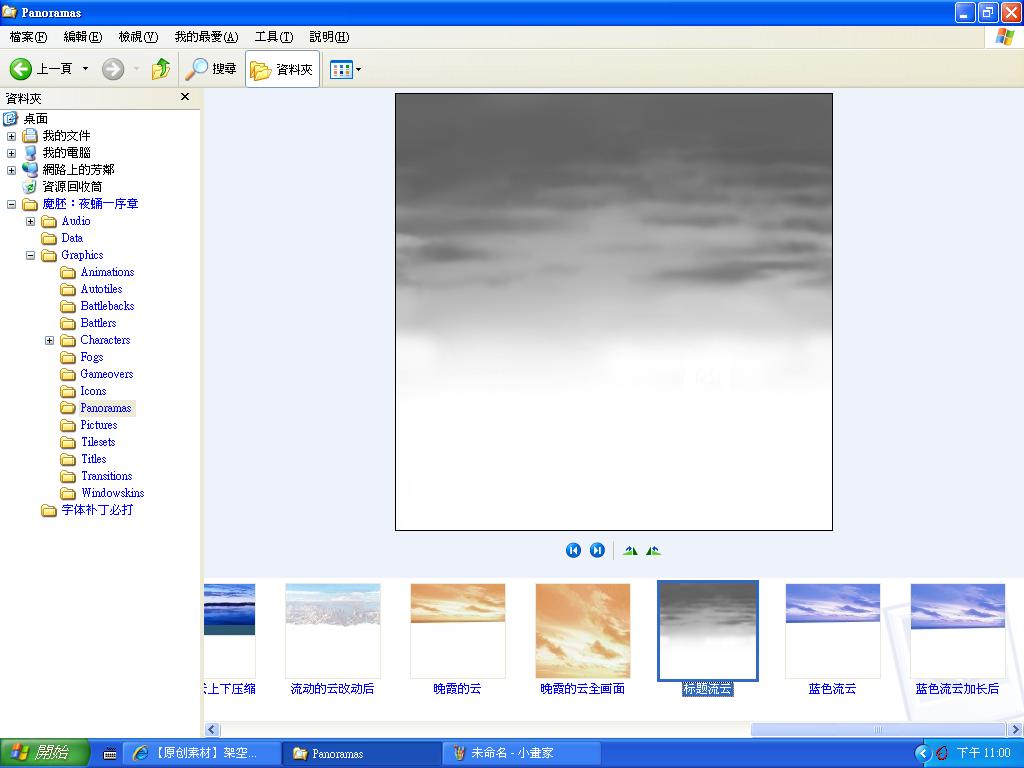The height and width of the screenshot is (768, 1024).
Task: Close the 資料夾 side pane
Action: pos(185,97)
